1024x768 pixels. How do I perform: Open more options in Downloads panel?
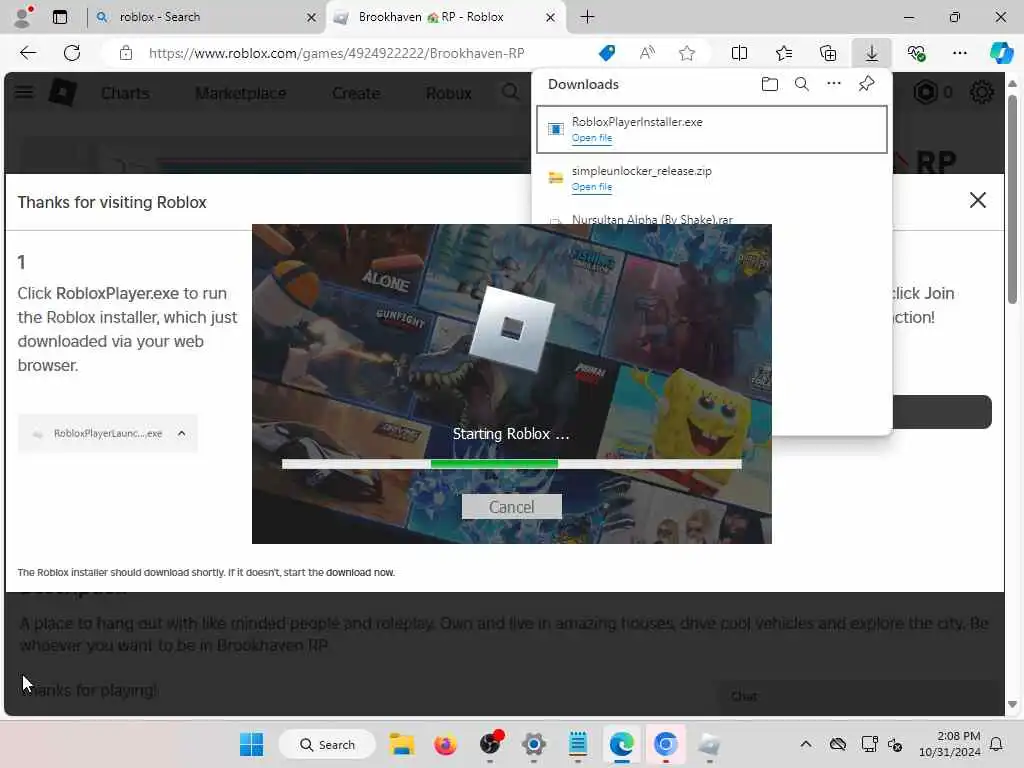tap(833, 84)
